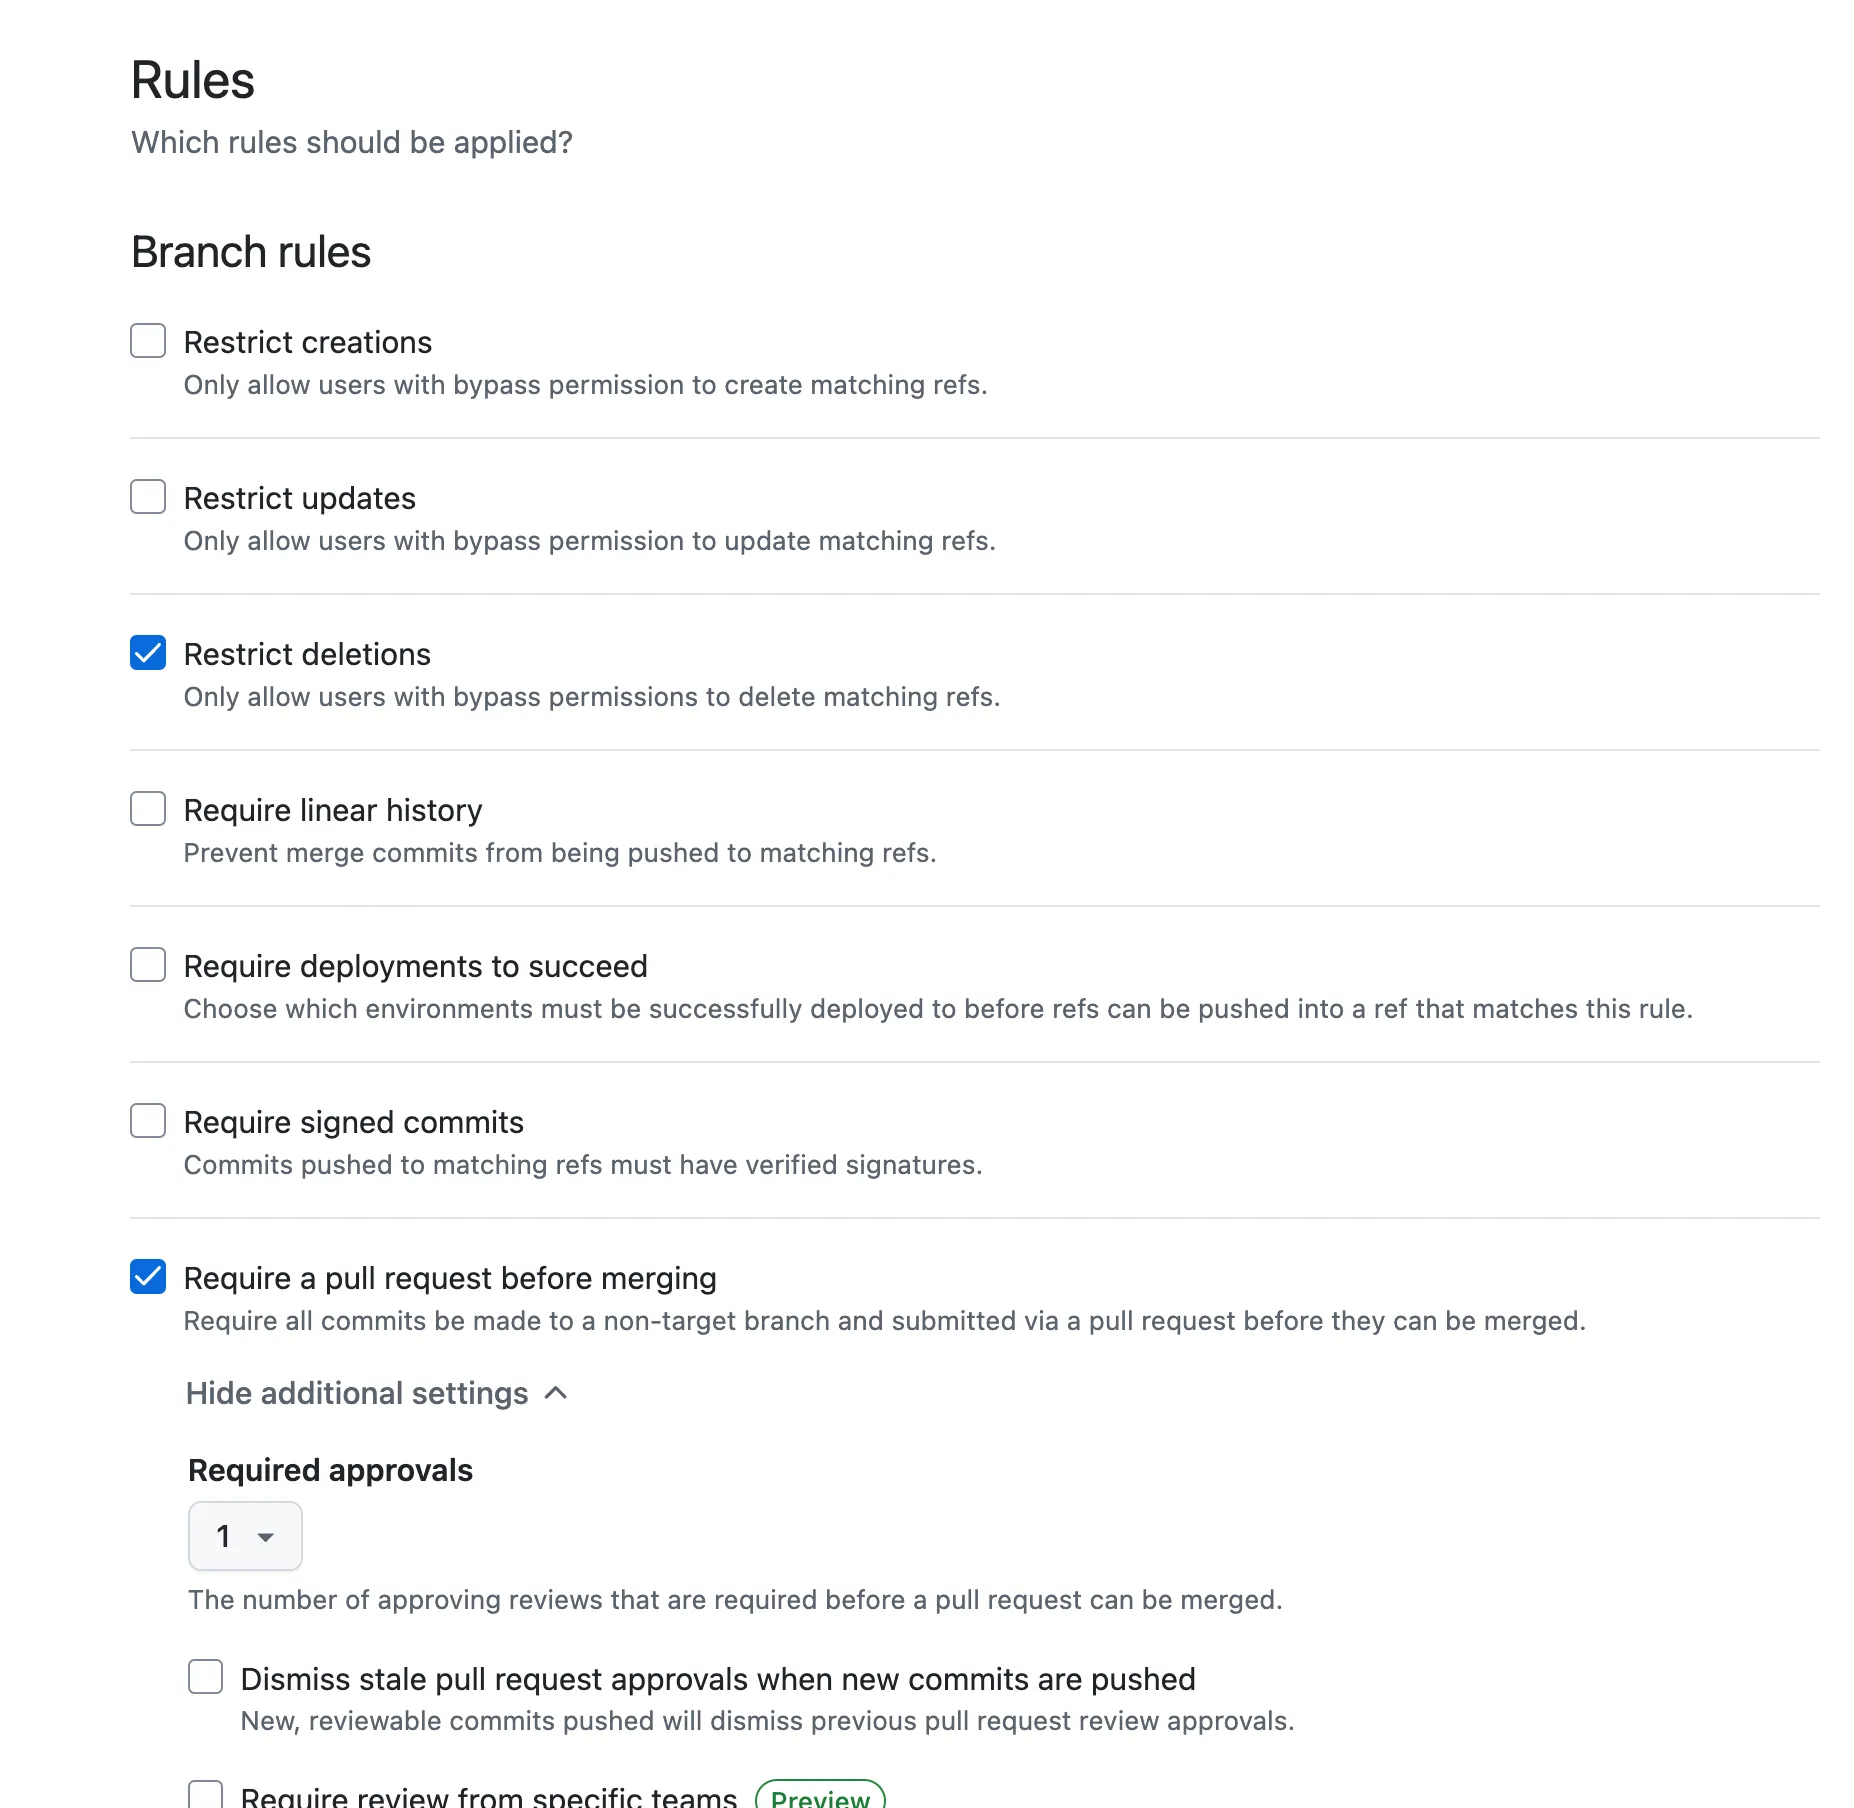Viewport: 1854px width, 1808px height.
Task: Click the dropdown arrow beside approval count 1
Action: click(266, 1536)
